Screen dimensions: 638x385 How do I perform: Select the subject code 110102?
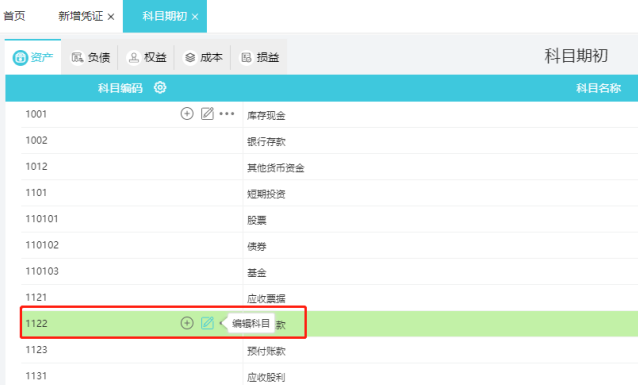click(42, 245)
